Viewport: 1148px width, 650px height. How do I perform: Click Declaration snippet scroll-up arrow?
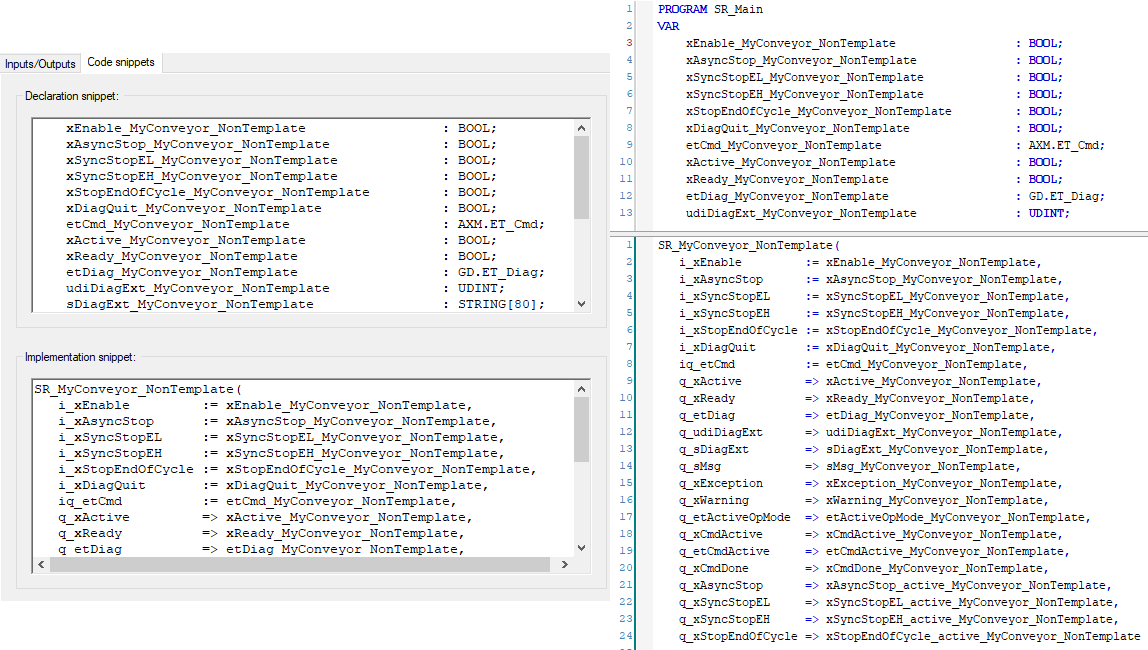582,127
